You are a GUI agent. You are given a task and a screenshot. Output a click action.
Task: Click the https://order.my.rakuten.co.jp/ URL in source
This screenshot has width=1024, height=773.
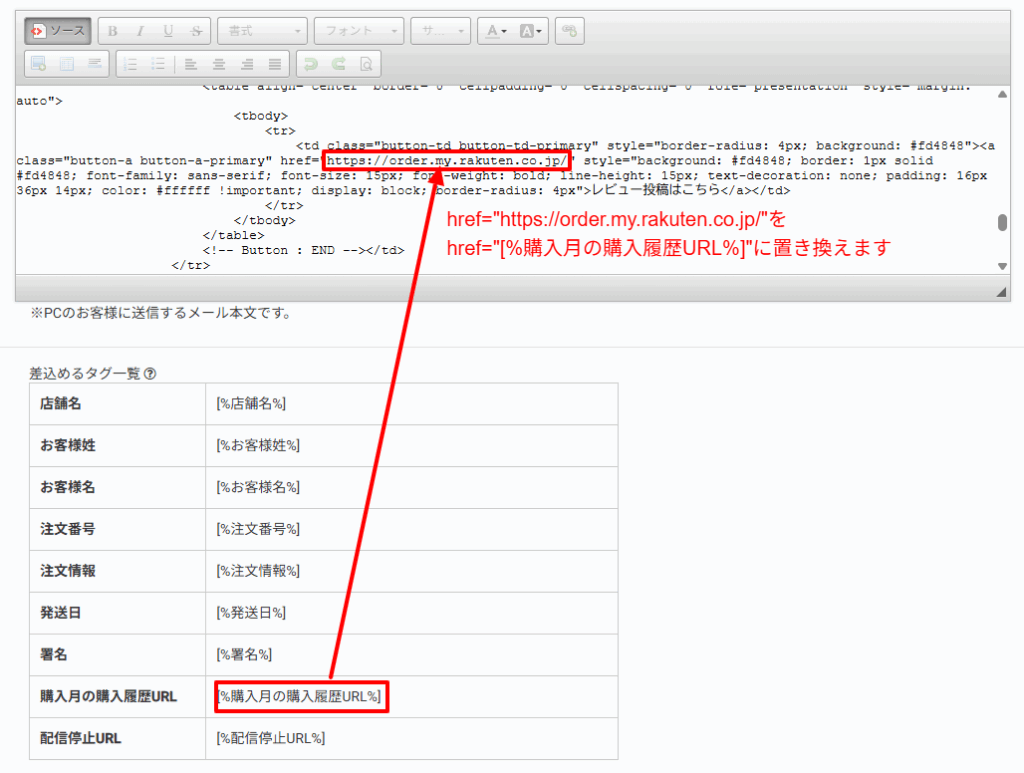click(x=447, y=161)
